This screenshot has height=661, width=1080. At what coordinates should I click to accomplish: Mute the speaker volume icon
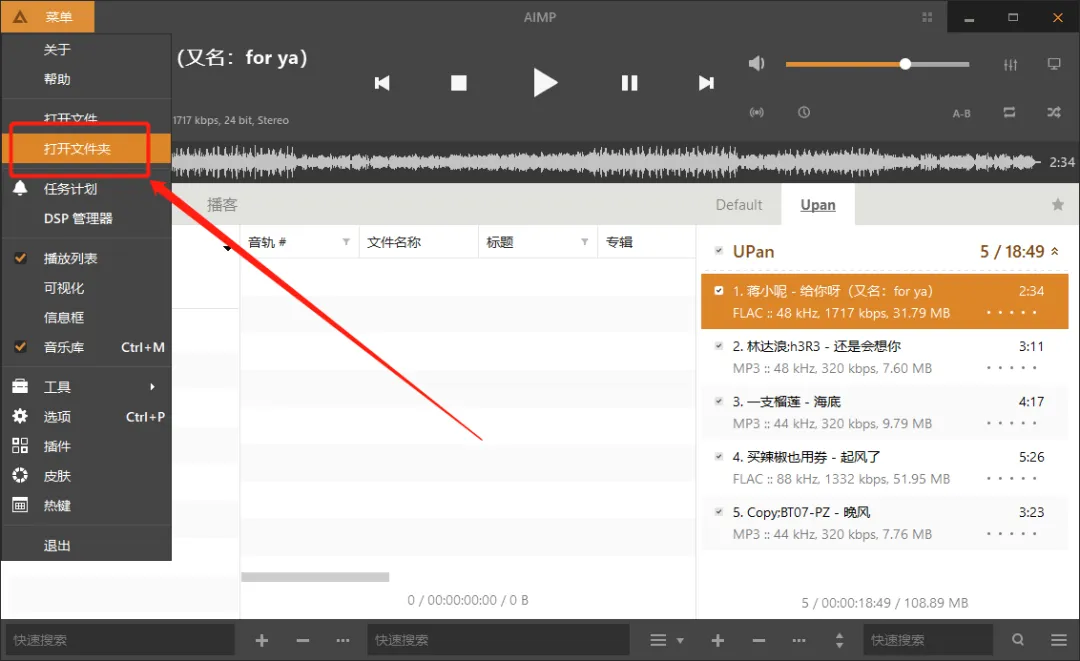coord(756,64)
